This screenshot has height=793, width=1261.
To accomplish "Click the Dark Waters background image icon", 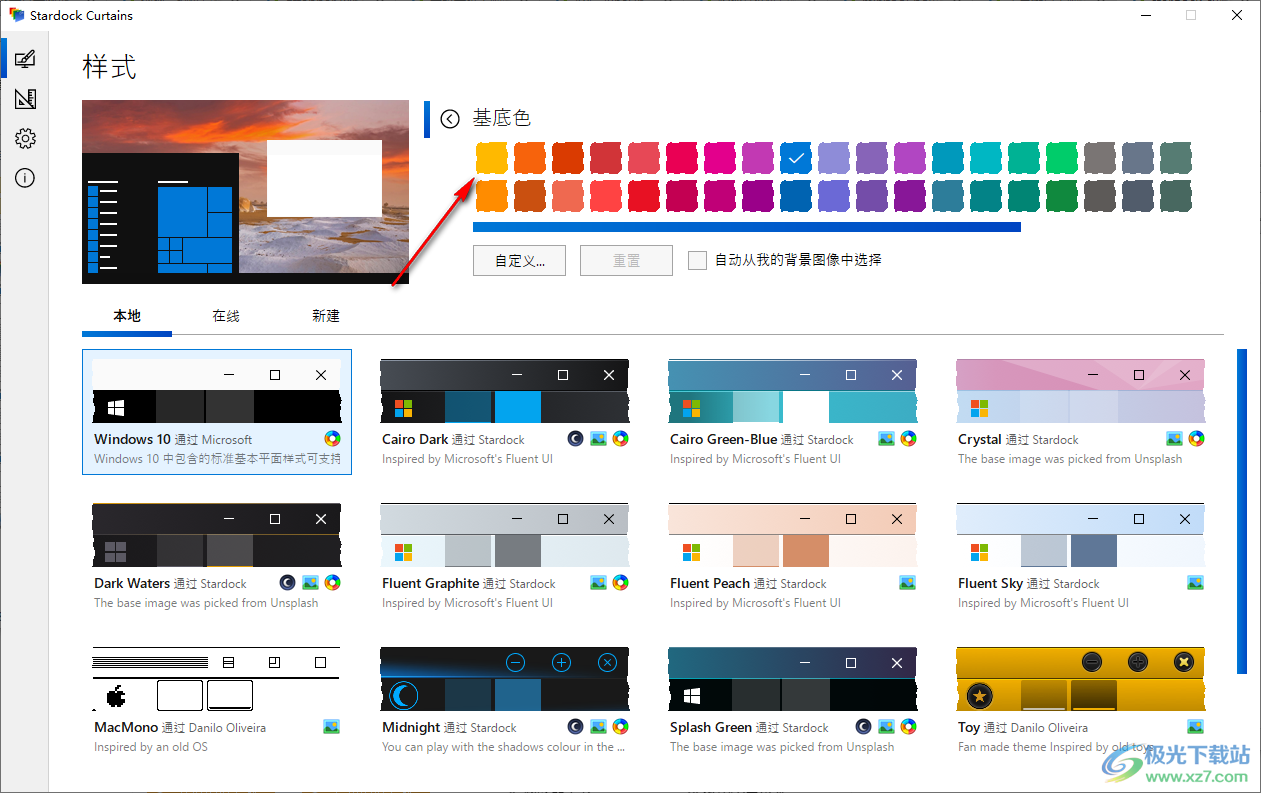I will coord(310,582).
